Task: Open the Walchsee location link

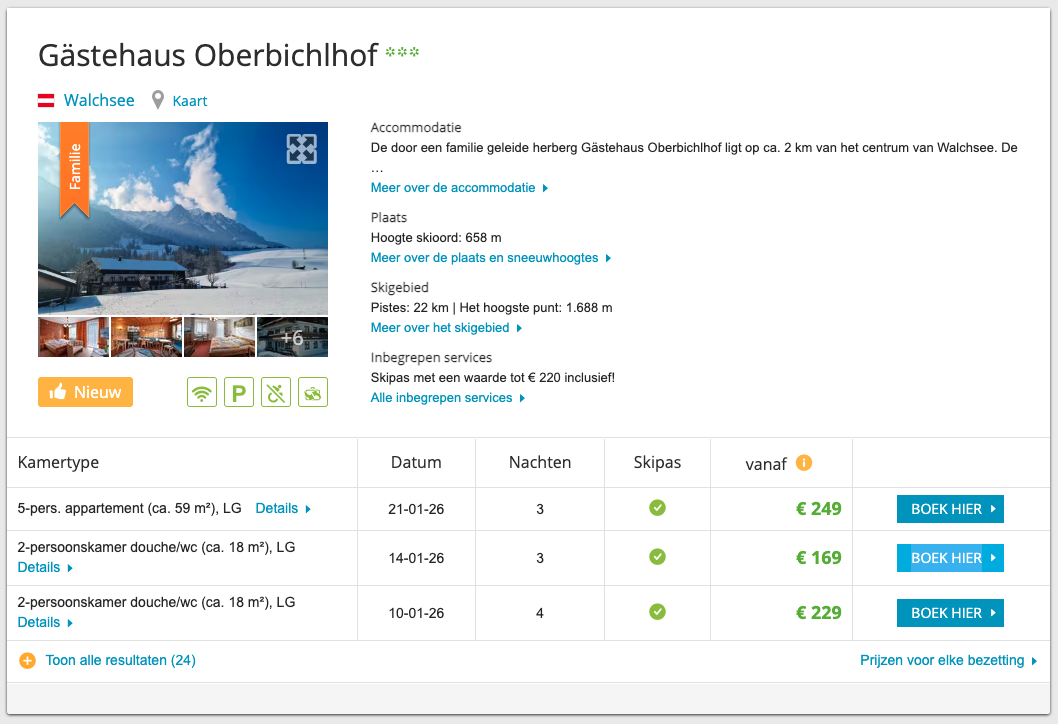Action: click(x=100, y=100)
